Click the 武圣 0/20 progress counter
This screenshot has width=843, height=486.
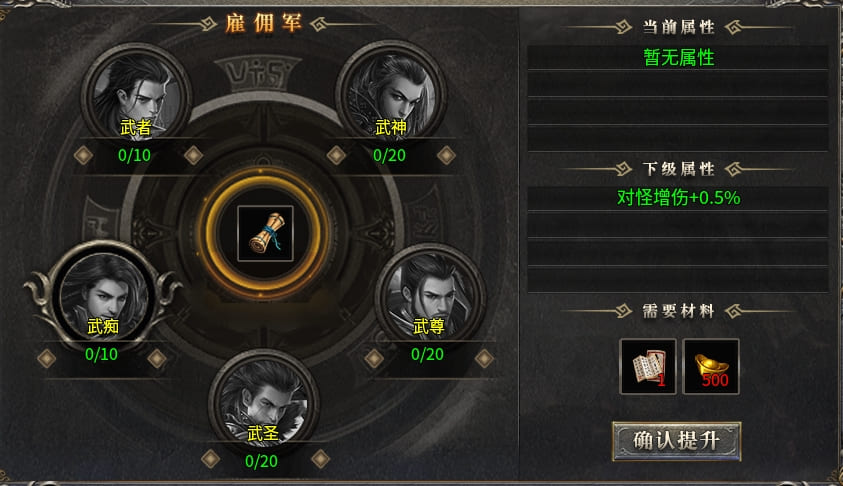click(261, 461)
